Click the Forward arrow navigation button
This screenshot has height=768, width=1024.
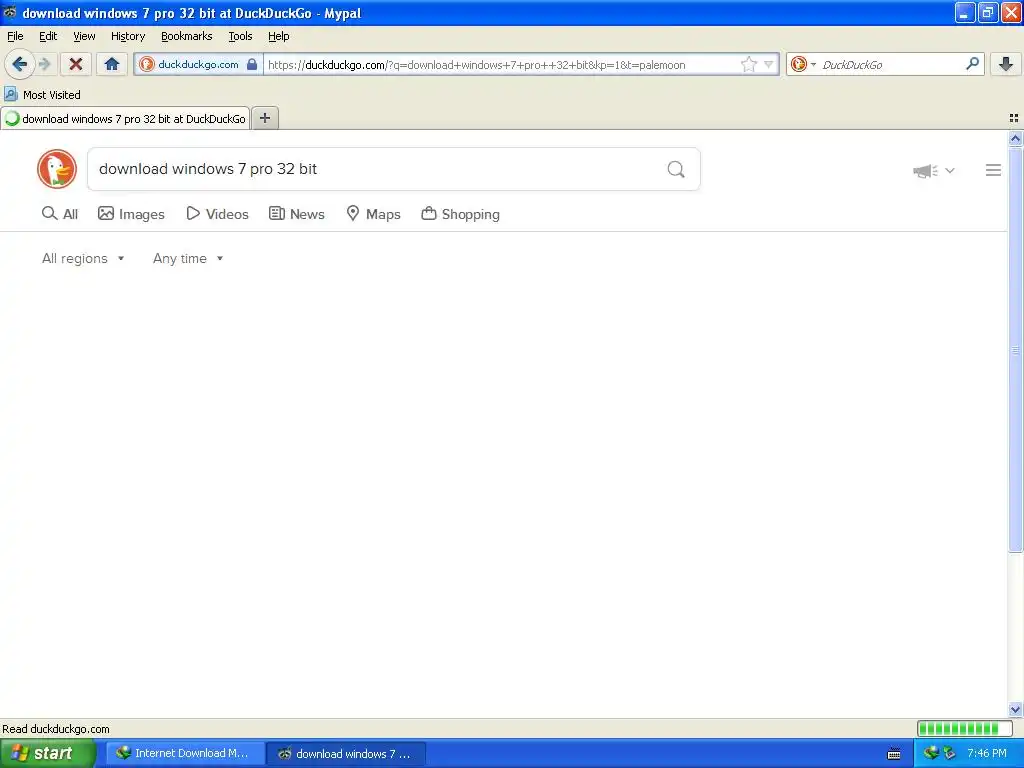pyautogui.click(x=44, y=64)
